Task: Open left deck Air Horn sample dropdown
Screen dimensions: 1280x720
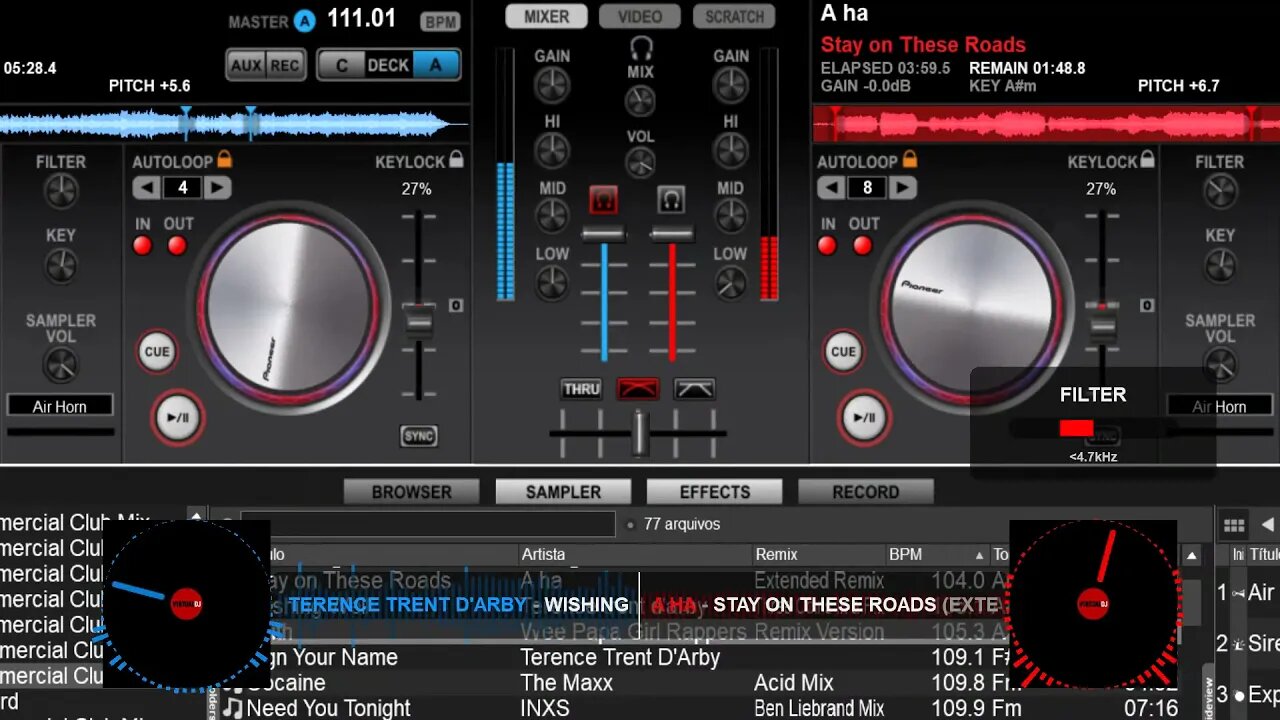Action: point(60,406)
